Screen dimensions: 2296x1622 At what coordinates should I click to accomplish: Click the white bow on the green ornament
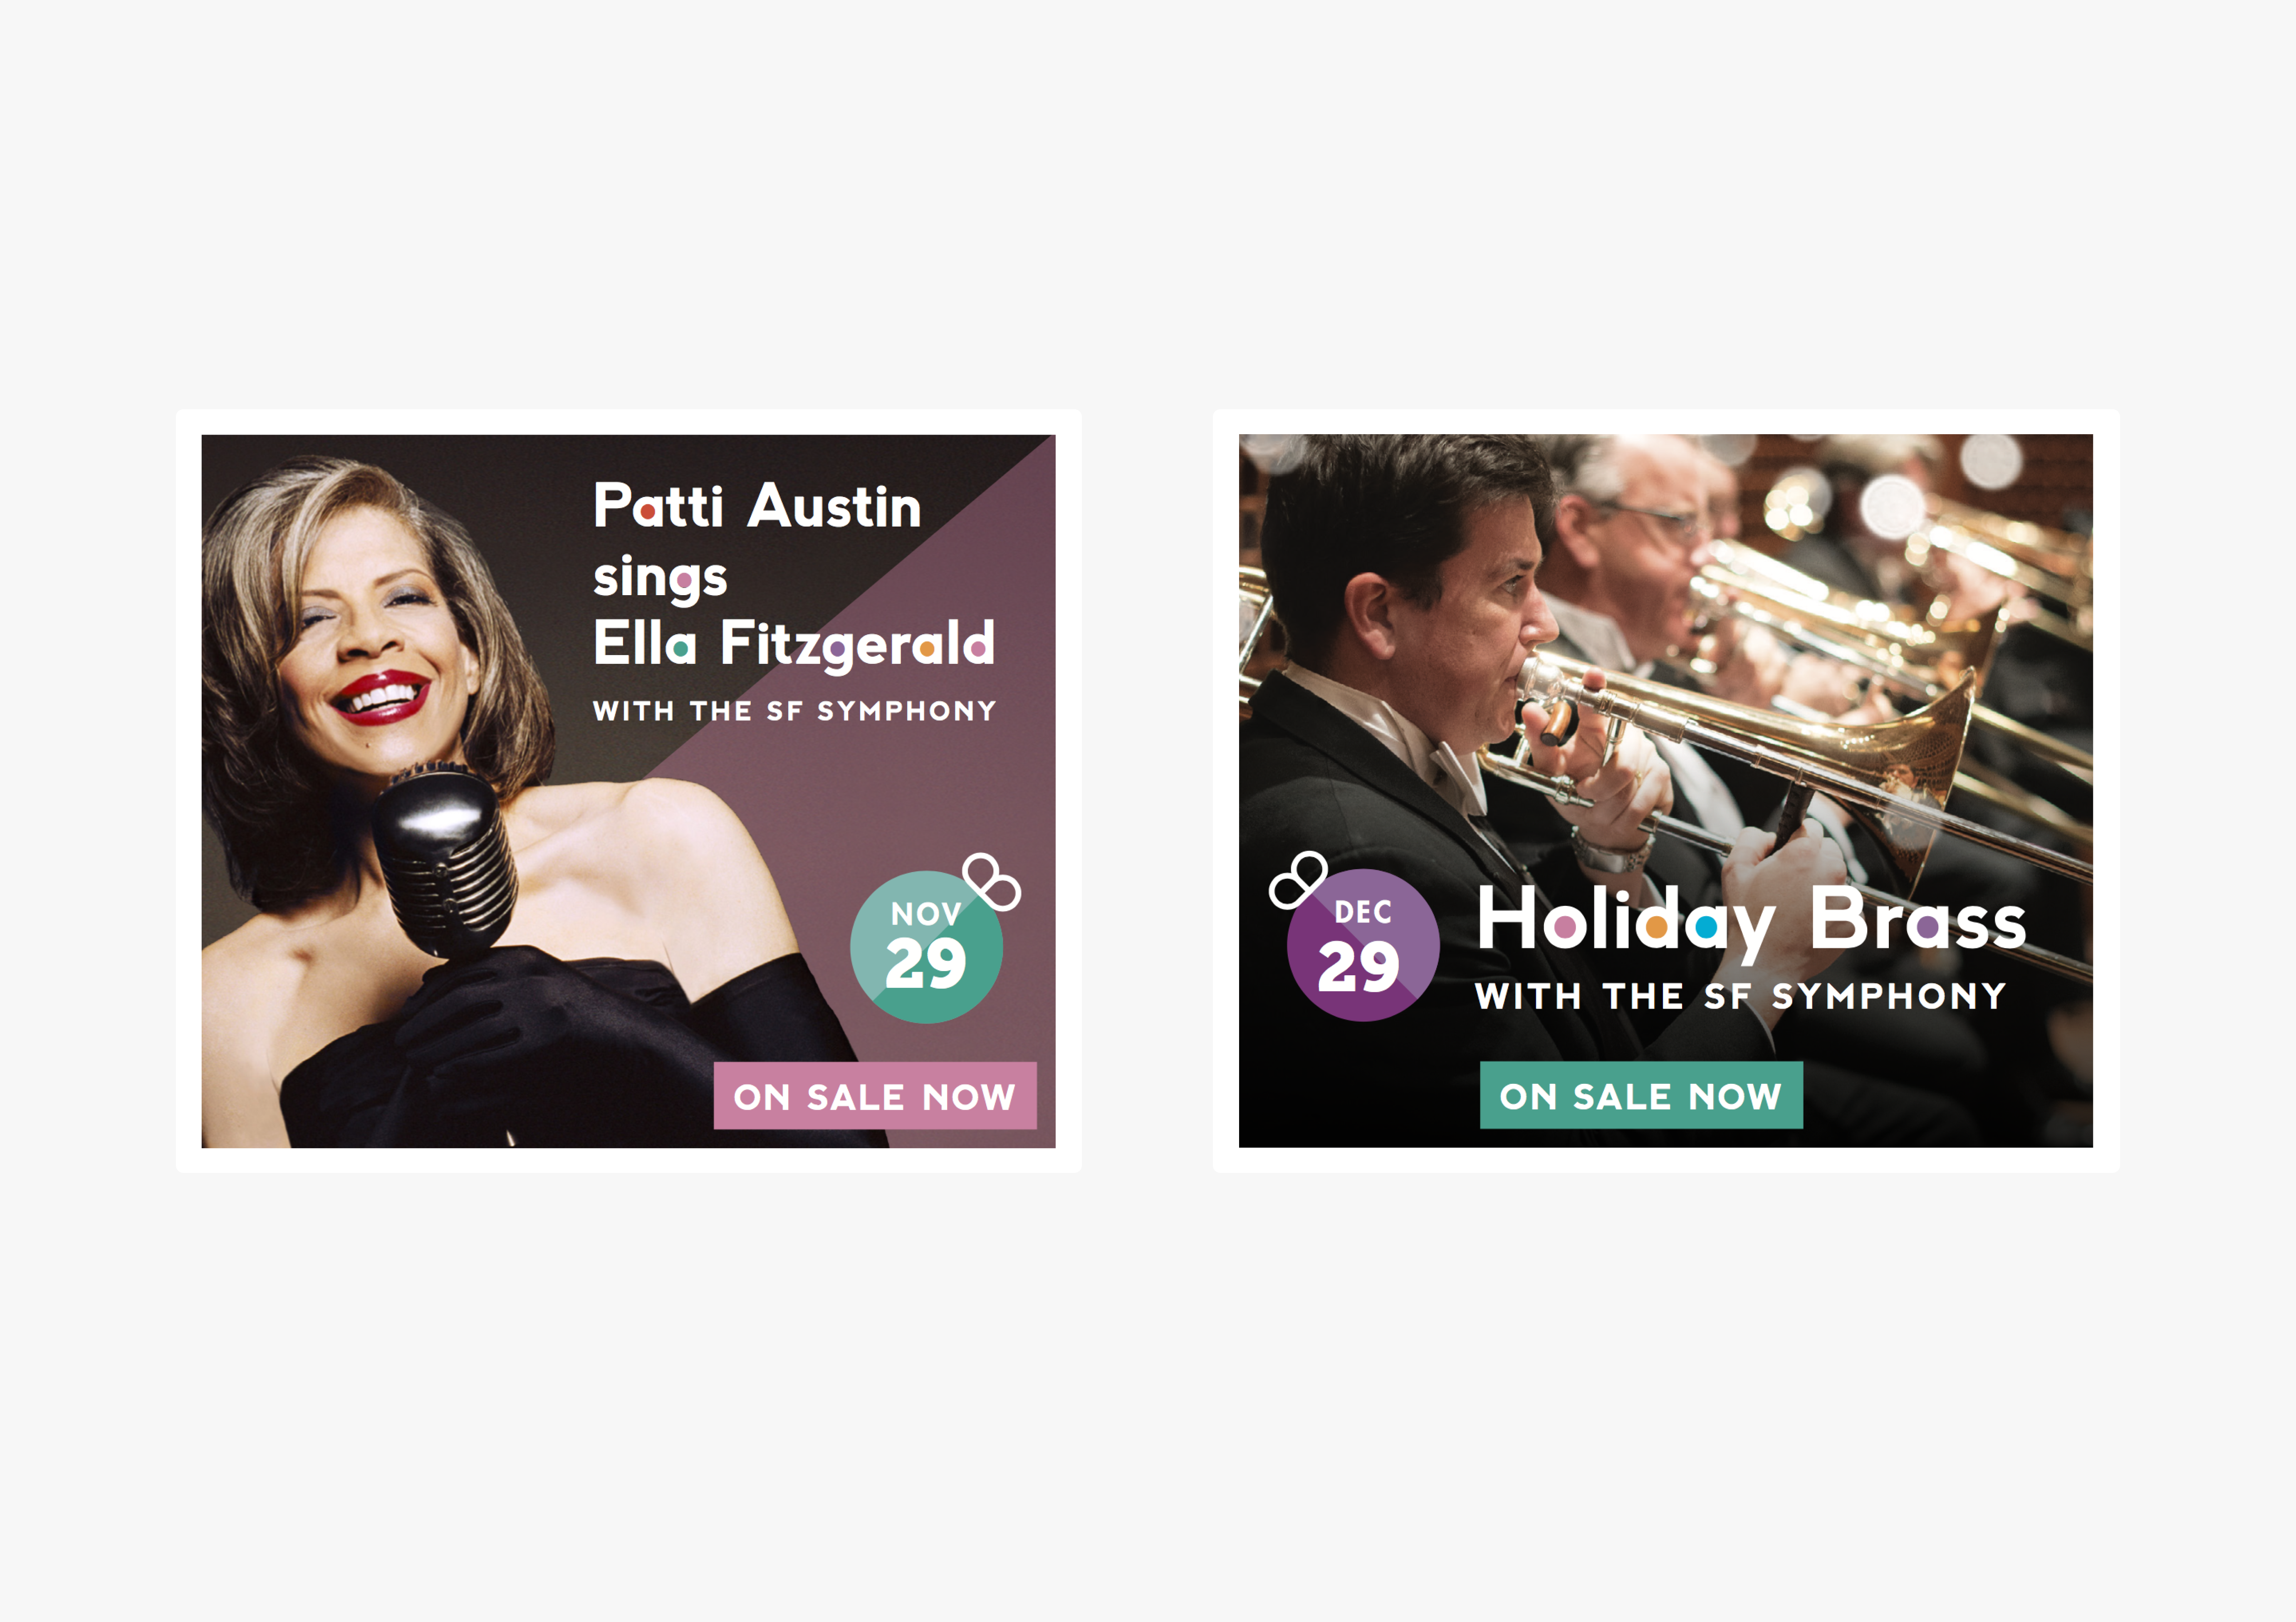(x=991, y=881)
